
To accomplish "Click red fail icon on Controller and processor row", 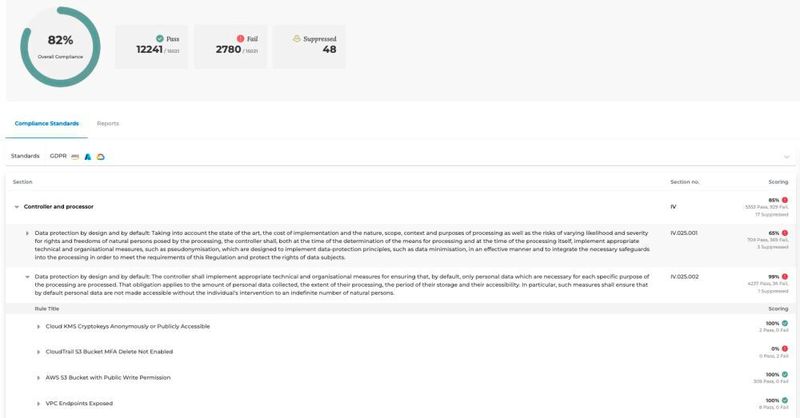I will point(785,200).
